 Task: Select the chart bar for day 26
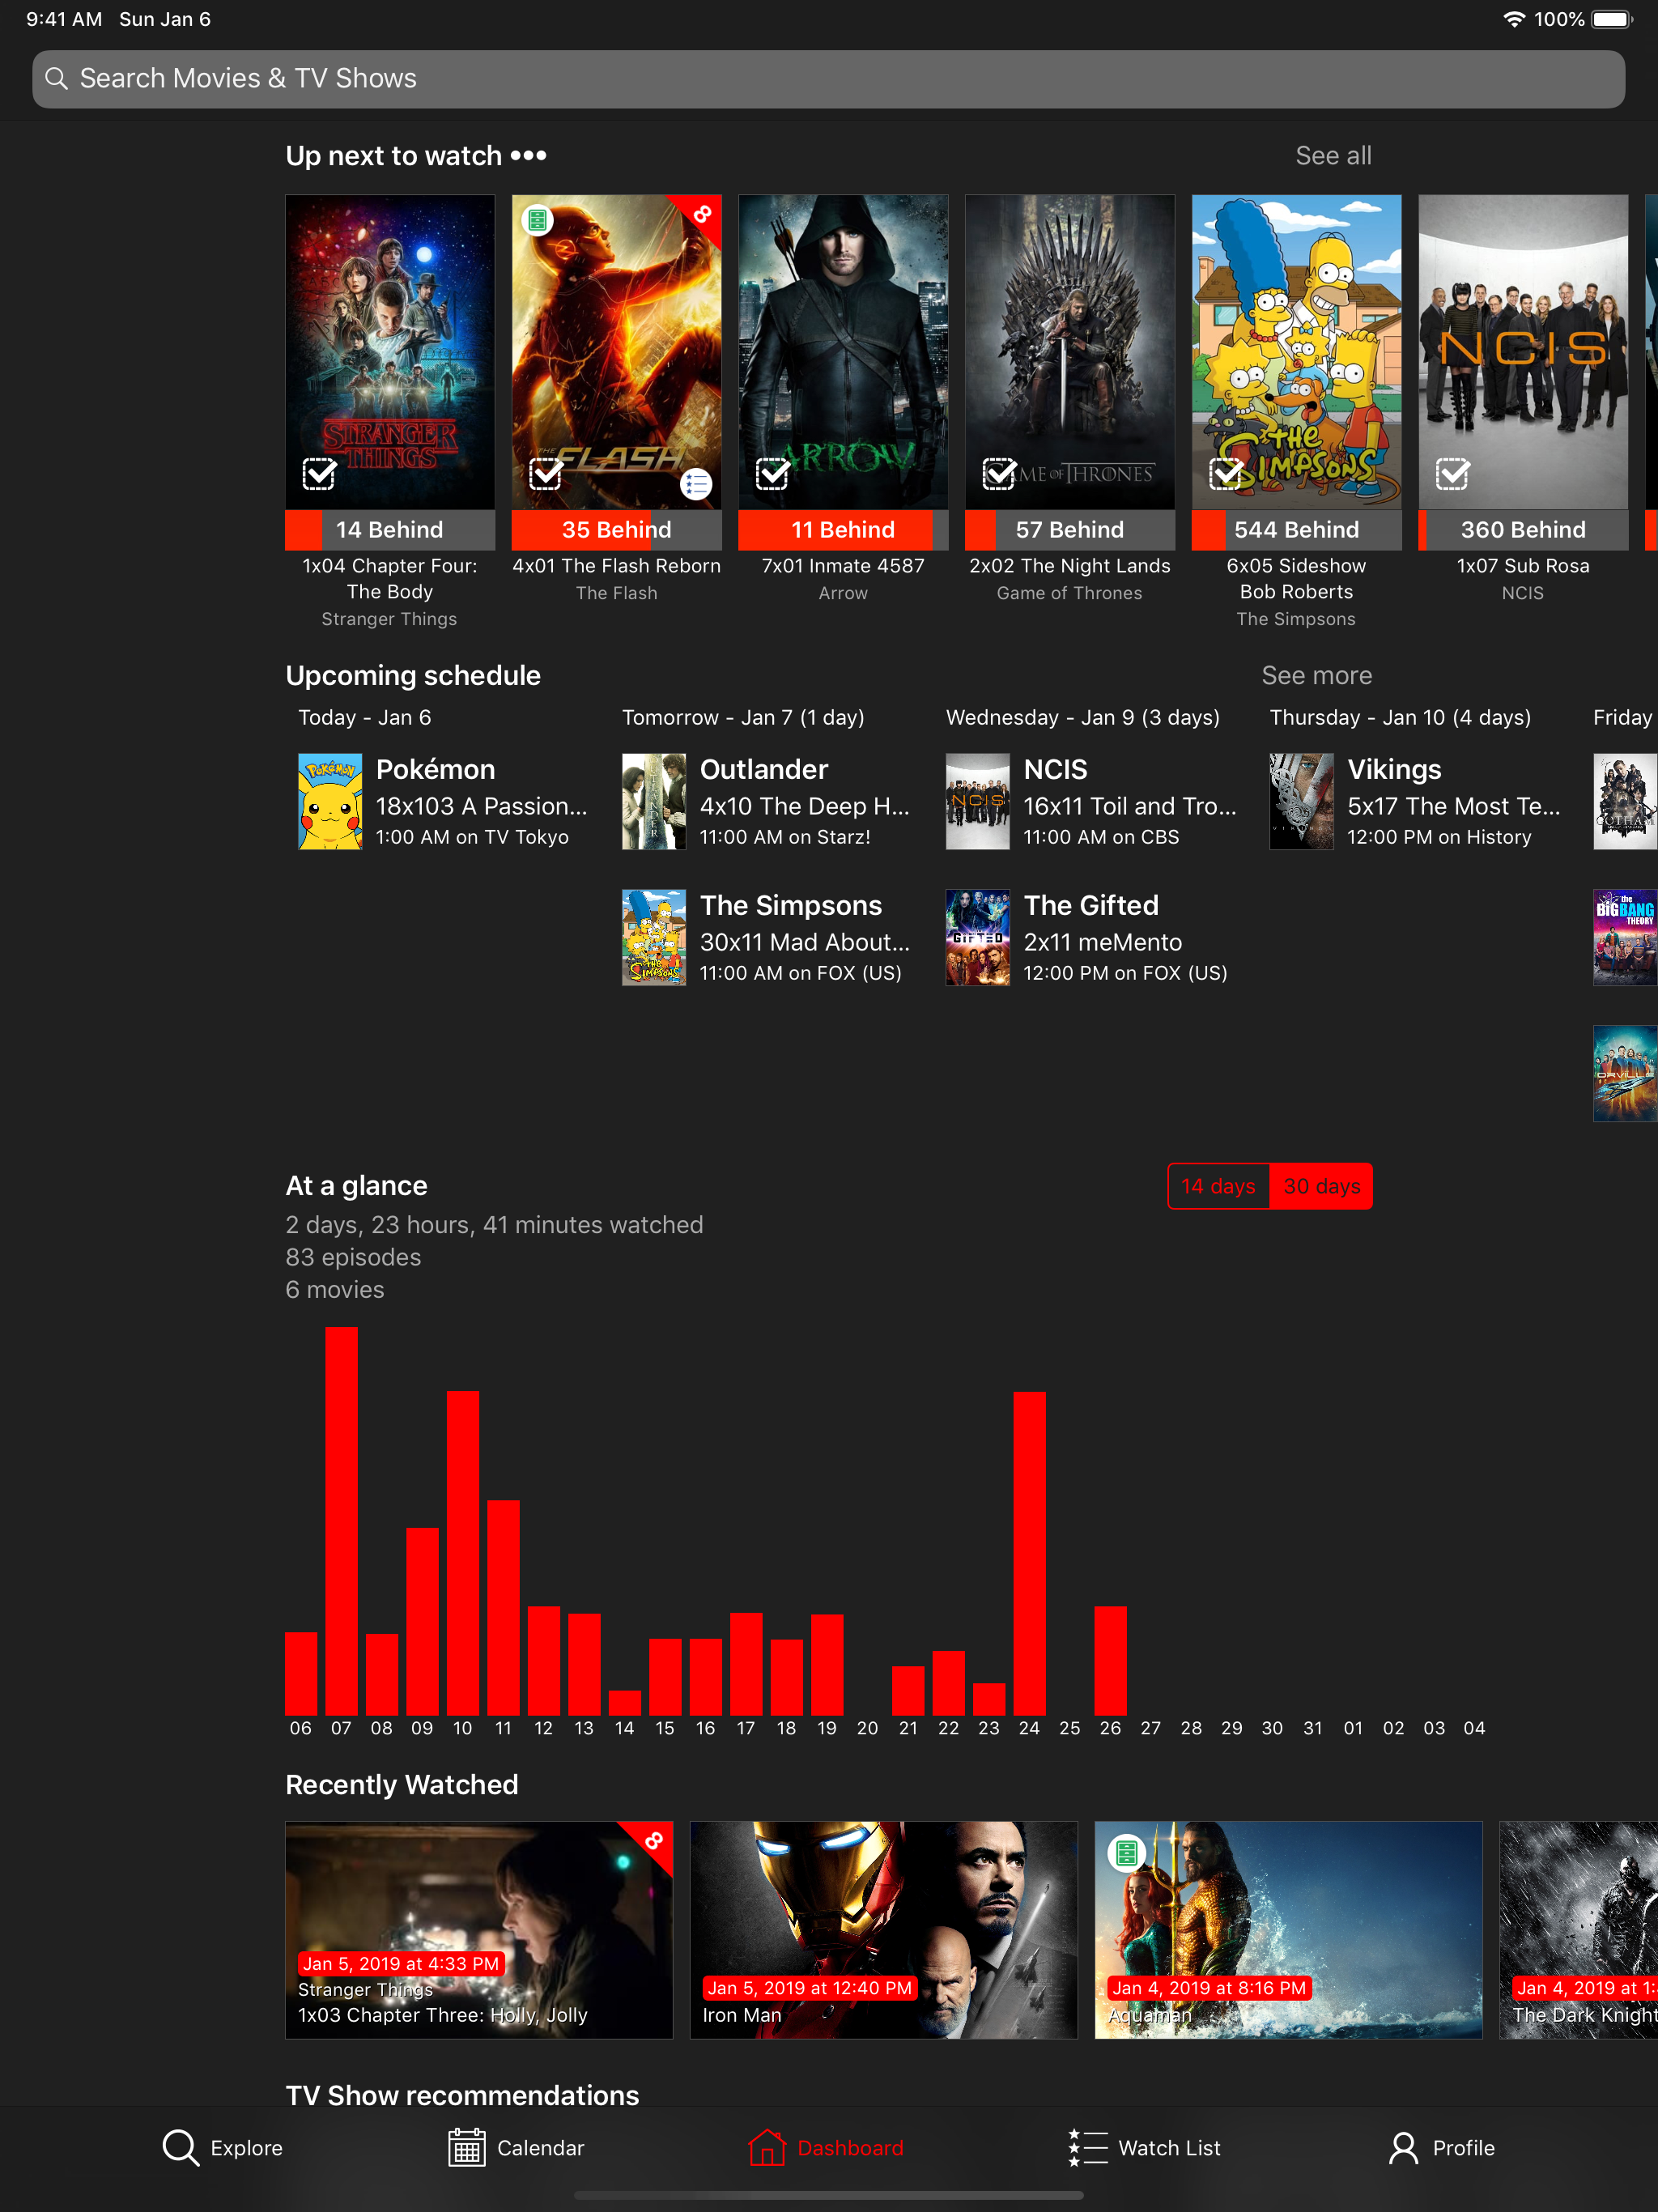tap(1110, 1661)
